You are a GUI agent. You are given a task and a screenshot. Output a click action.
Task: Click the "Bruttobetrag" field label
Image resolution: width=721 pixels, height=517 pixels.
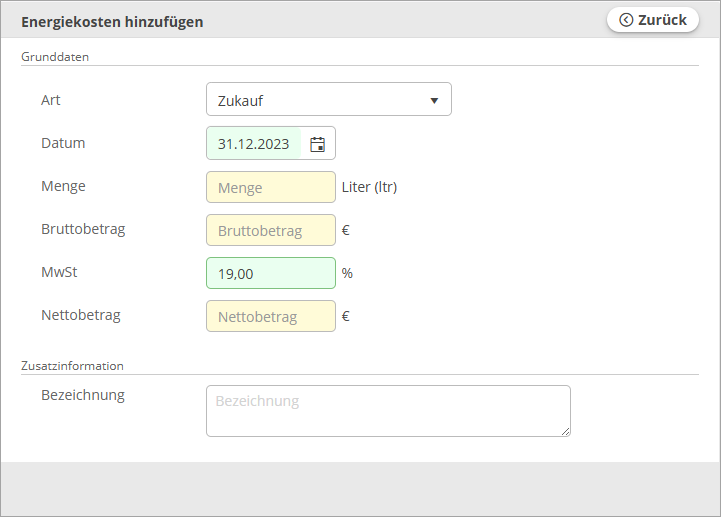pos(83,229)
